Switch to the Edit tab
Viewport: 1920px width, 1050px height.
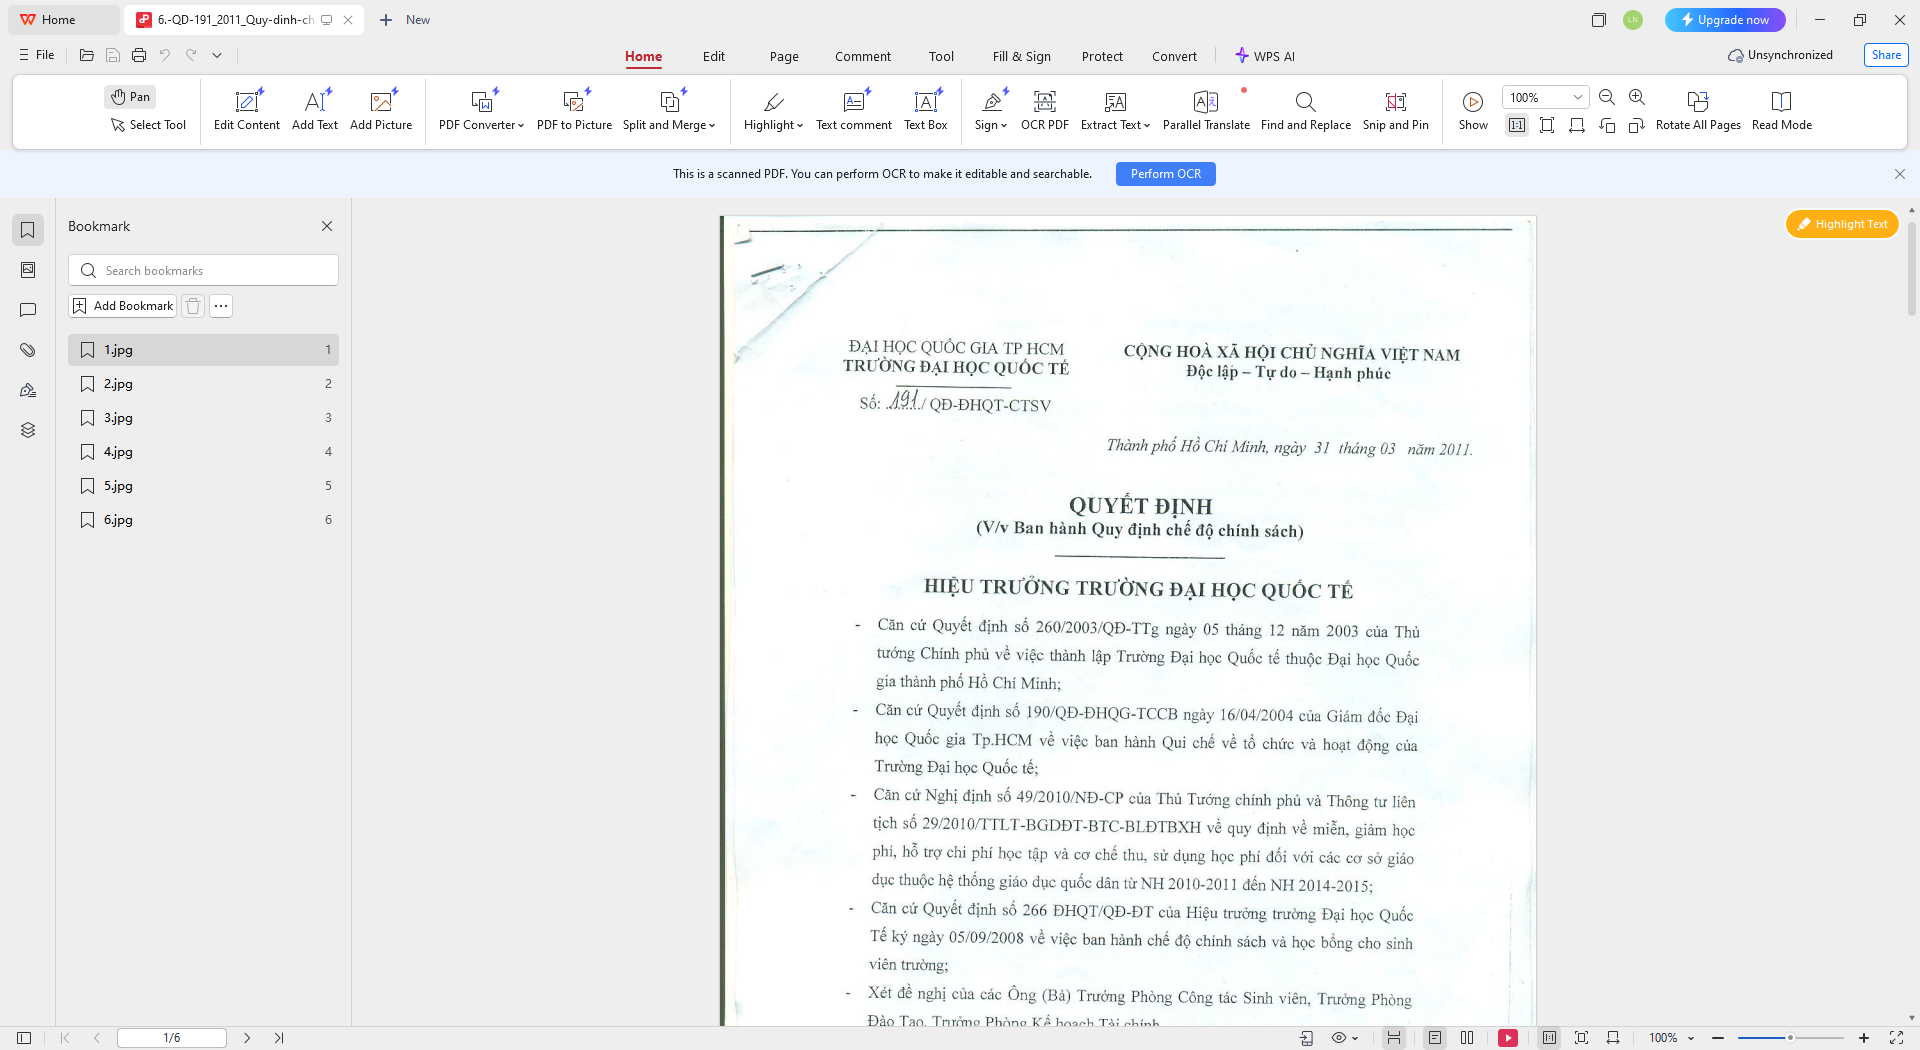[x=714, y=56]
